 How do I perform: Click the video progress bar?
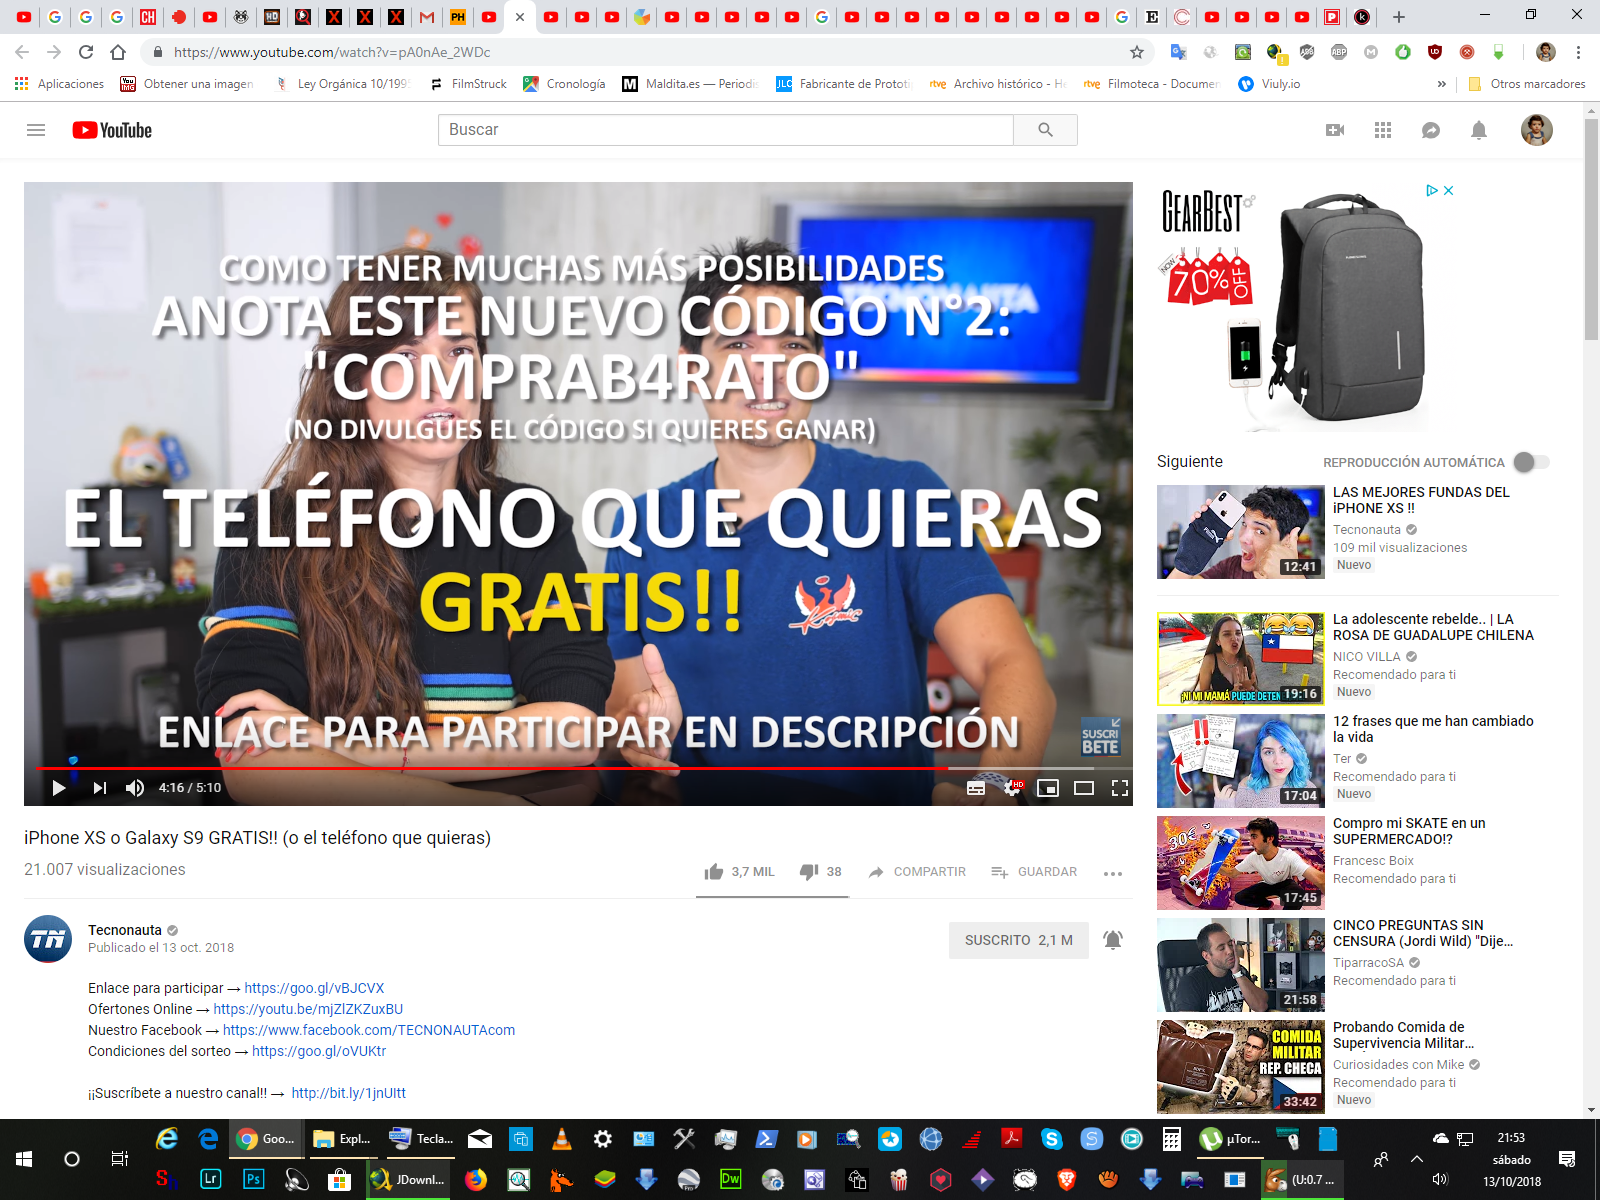click(x=500, y=768)
